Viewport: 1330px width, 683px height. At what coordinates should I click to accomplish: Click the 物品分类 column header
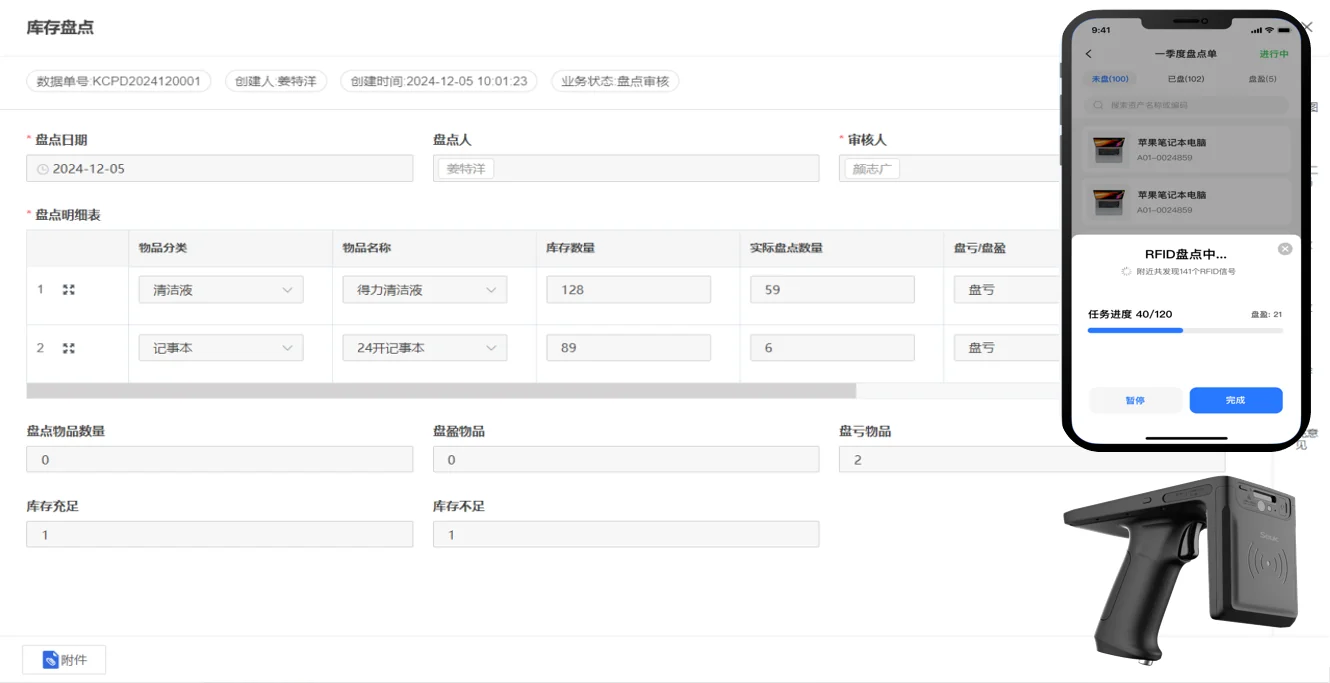pos(163,248)
